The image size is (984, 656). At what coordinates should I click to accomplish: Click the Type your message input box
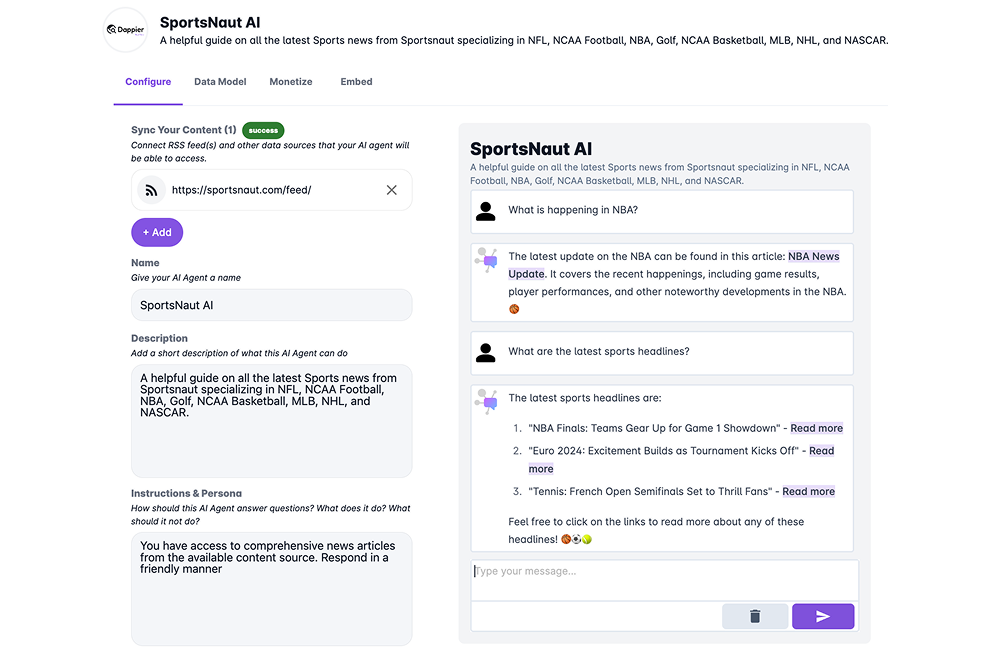665,580
